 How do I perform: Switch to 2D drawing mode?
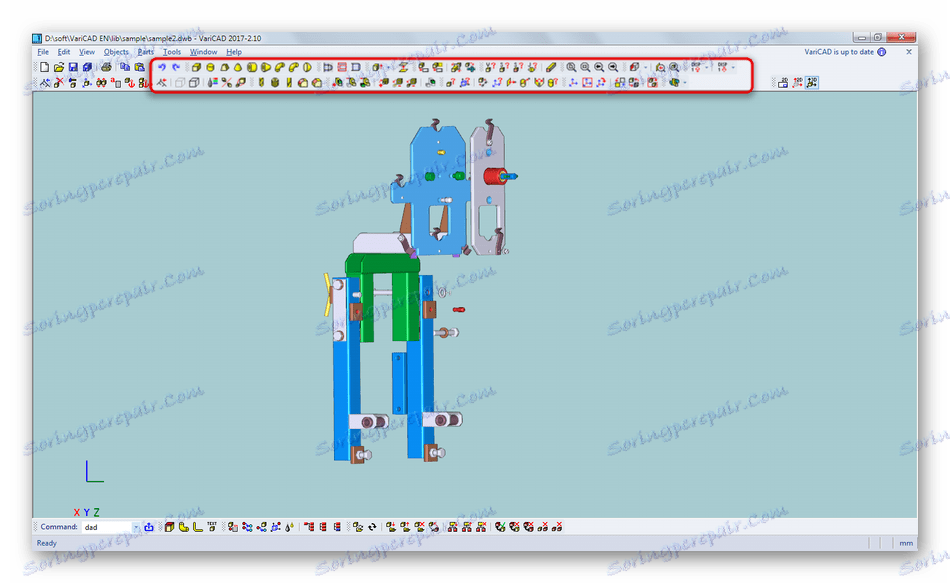[783, 82]
